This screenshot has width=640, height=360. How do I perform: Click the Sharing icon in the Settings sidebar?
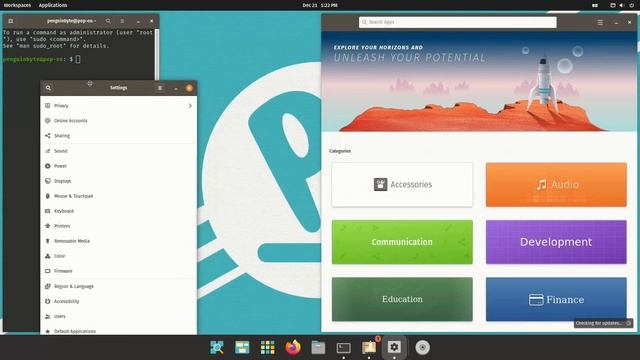(48, 136)
